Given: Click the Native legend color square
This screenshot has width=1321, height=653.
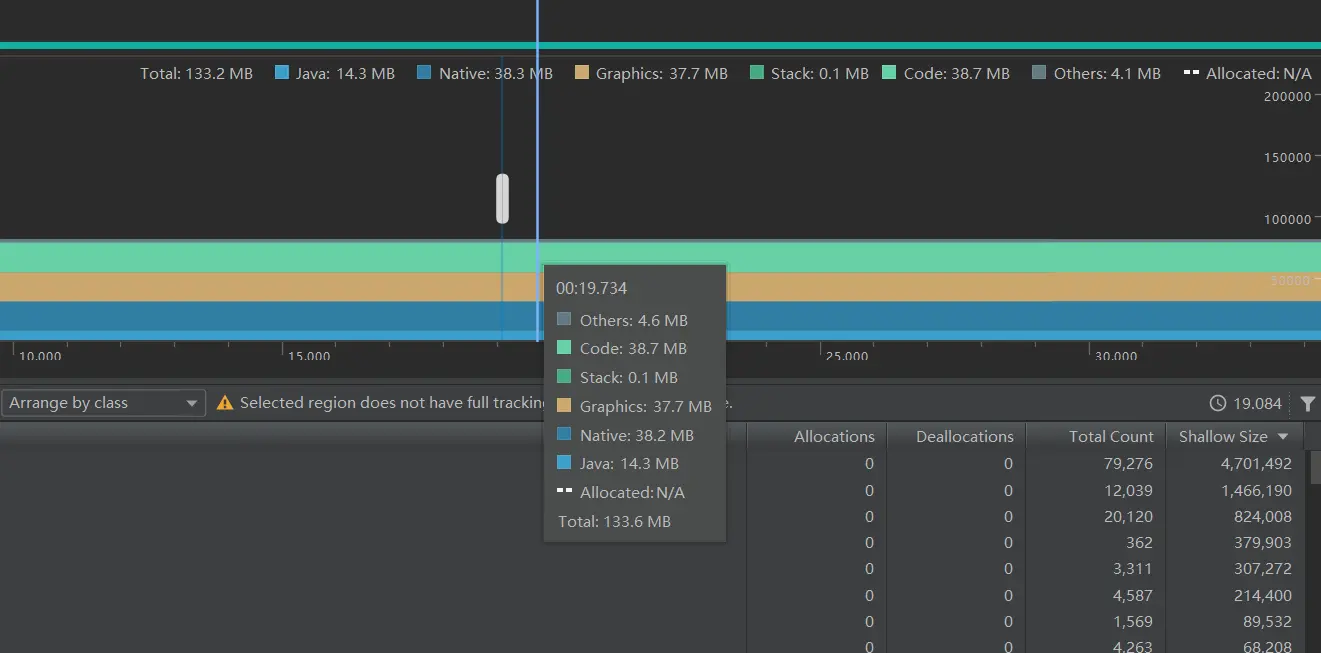Looking at the screenshot, I should (x=424, y=73).
